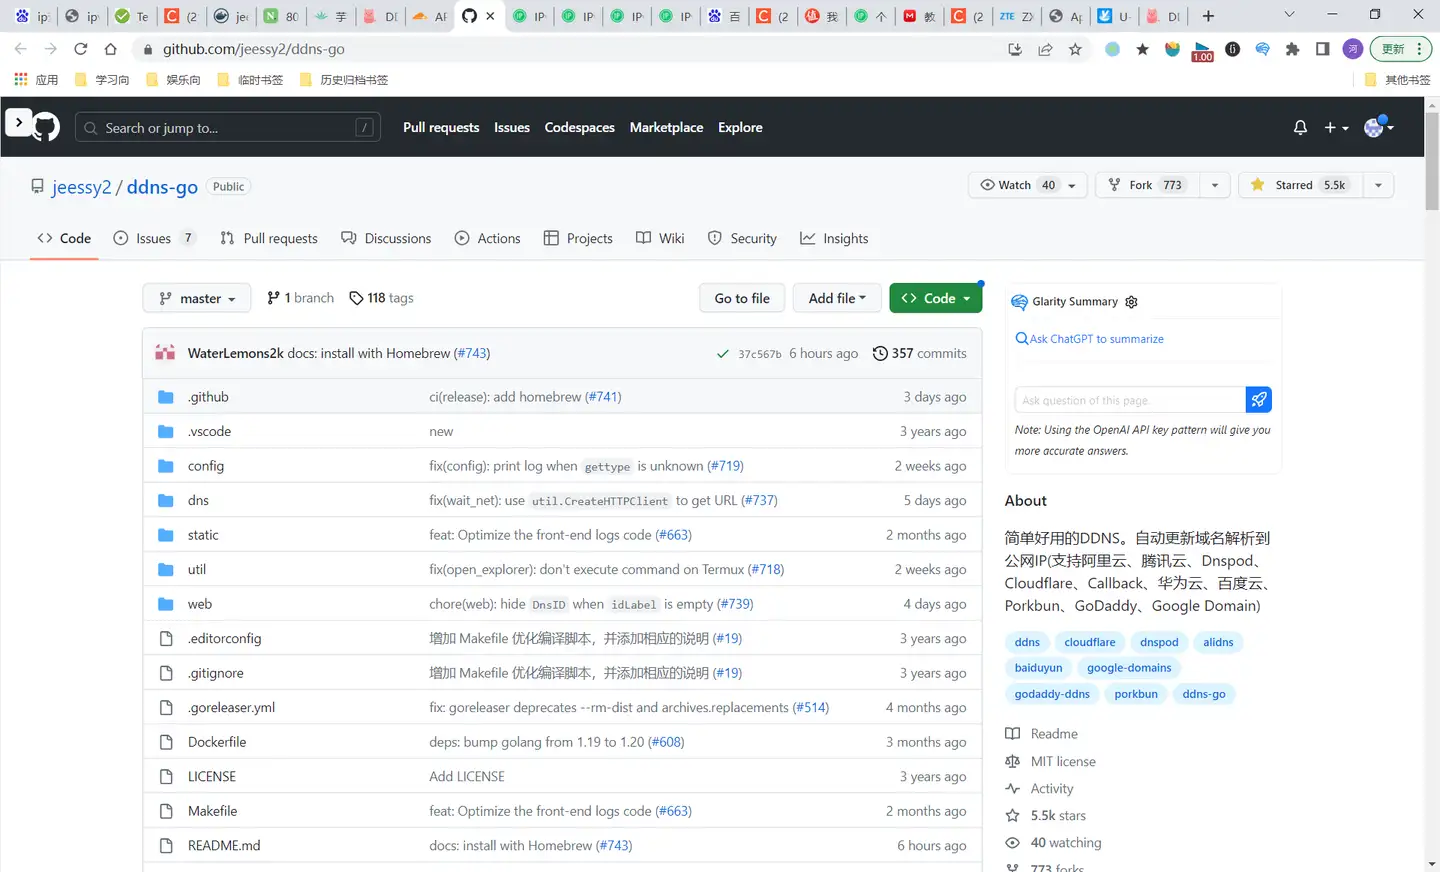Switch to the Issues tab
Viewport: 1440px width, 872px height.
pyautogui.click(x=154, y=238)
